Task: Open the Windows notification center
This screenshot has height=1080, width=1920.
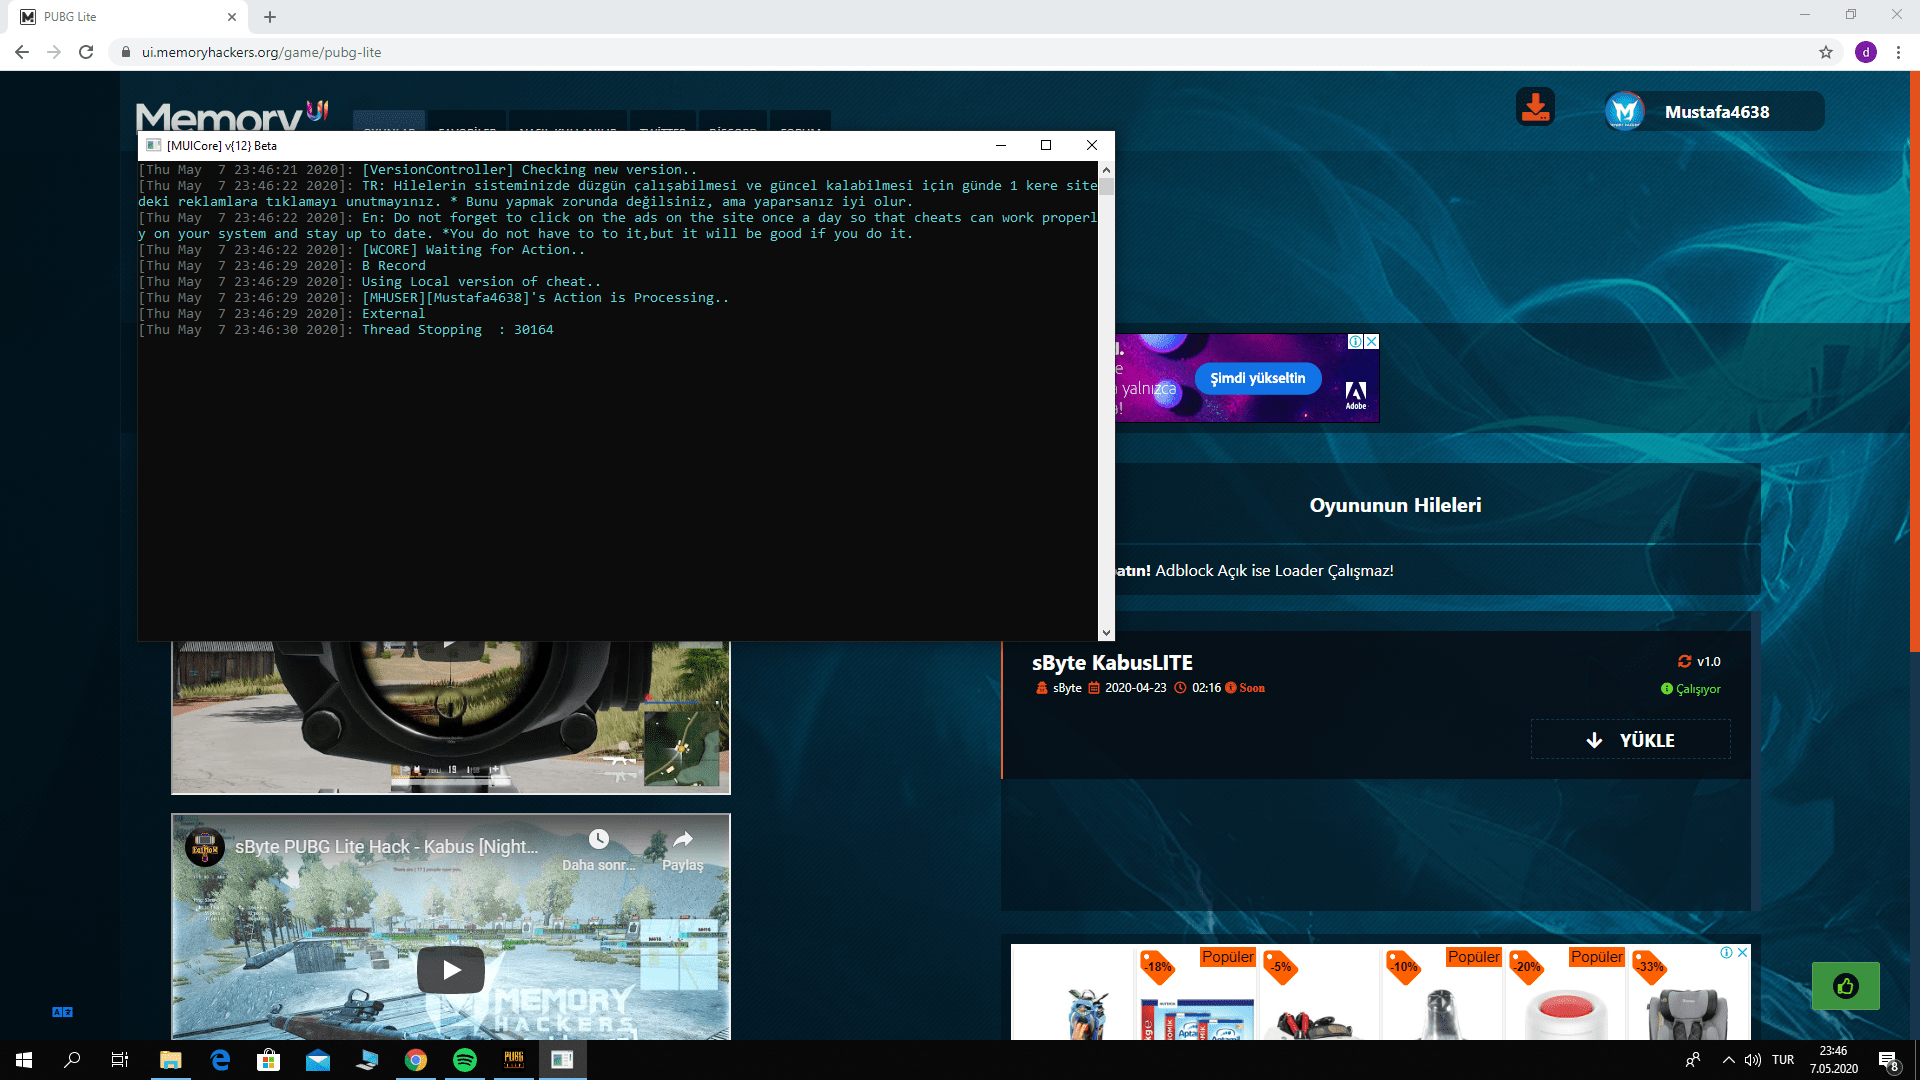Action: click(x=1888, y=1060)
